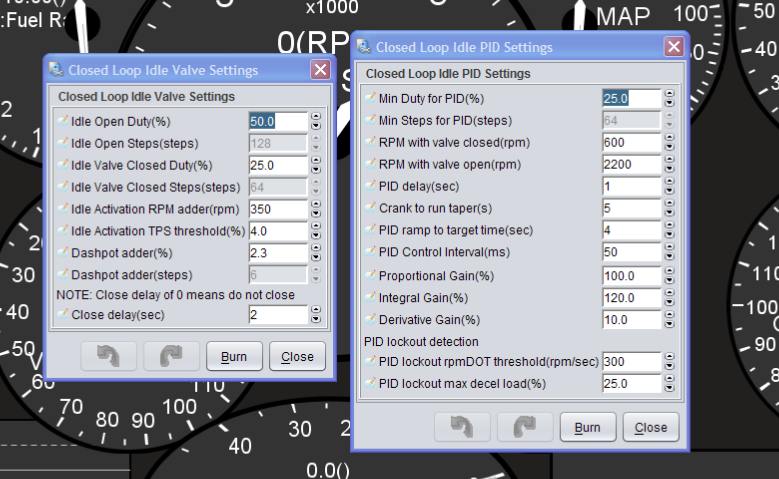Screen dimensions: 779x479
Task: Close Idle Valve Settings with red X
Action: coord(320,70)
